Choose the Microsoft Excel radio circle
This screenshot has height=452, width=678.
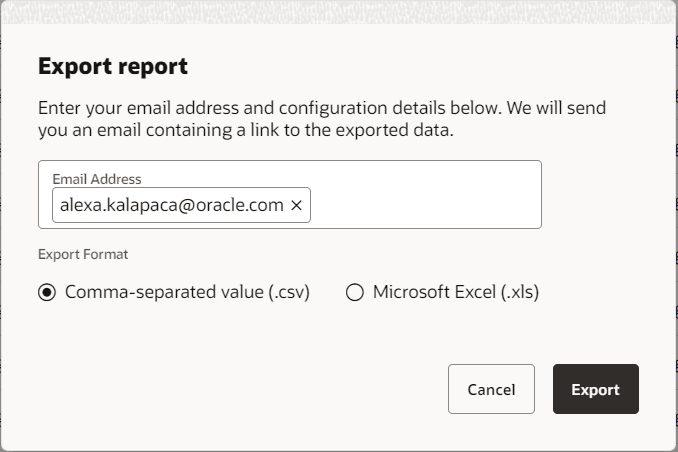click(354, 293)
